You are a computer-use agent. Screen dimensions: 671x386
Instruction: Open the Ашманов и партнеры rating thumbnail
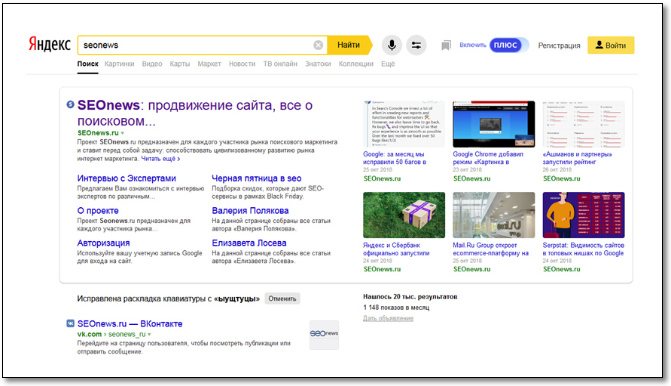click(x=584, y=124)
